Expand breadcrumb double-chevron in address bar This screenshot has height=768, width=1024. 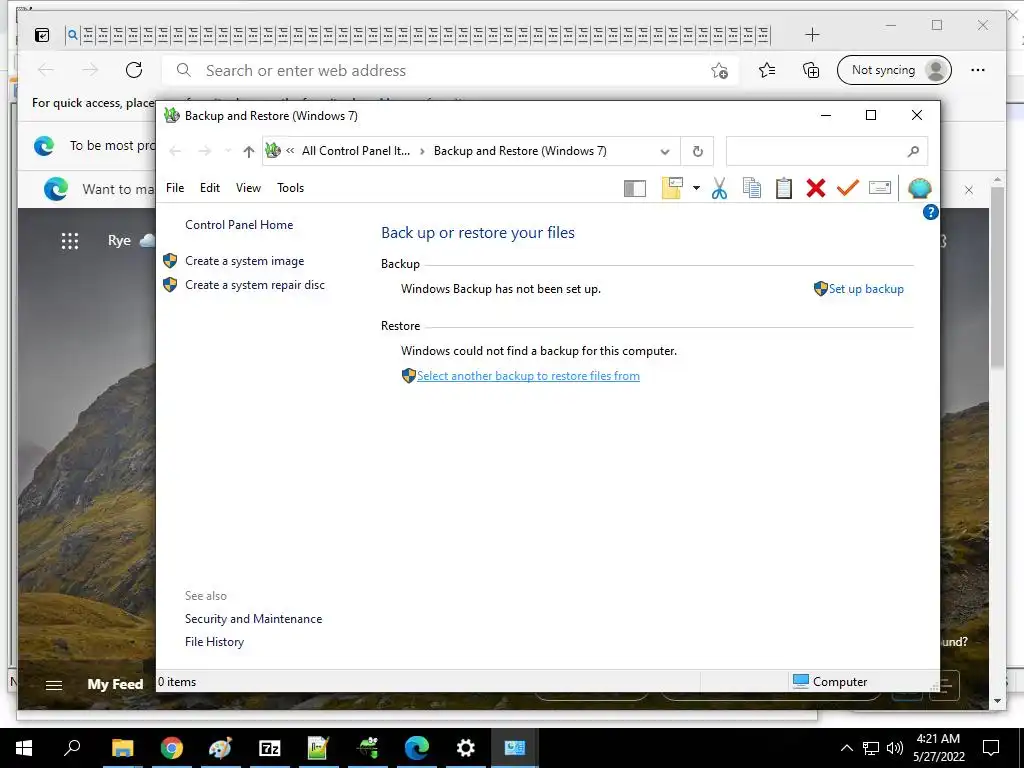coord(290,151)
